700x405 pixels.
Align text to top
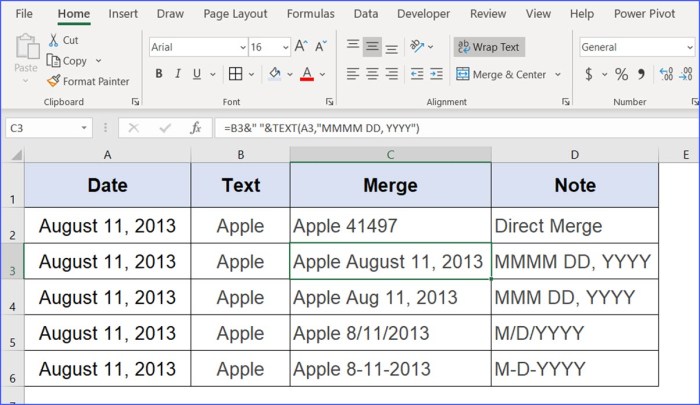click(353, 46)
